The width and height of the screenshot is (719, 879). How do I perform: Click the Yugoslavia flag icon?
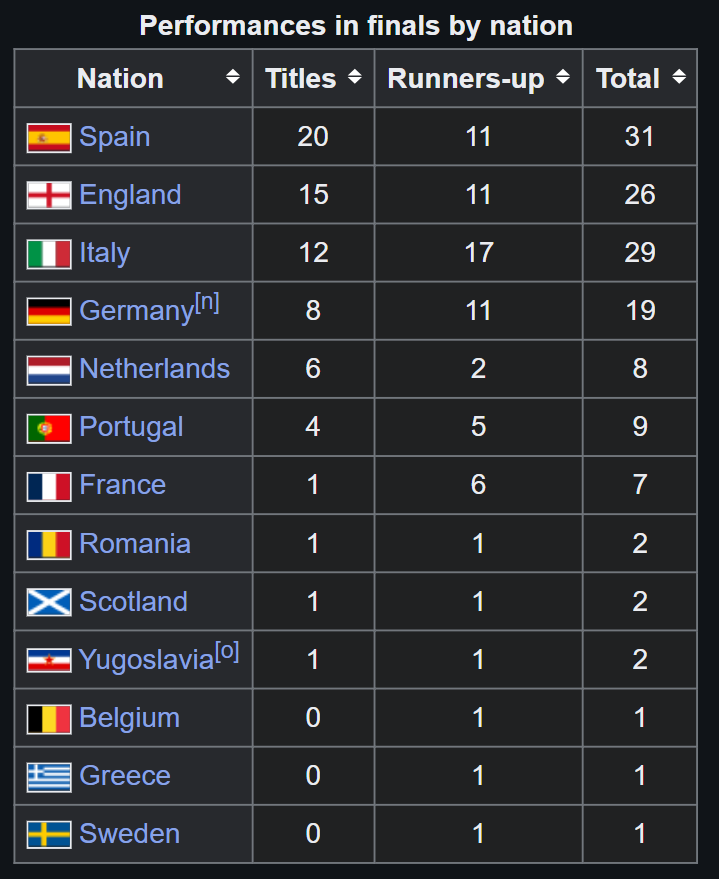[x=49, y=660]
